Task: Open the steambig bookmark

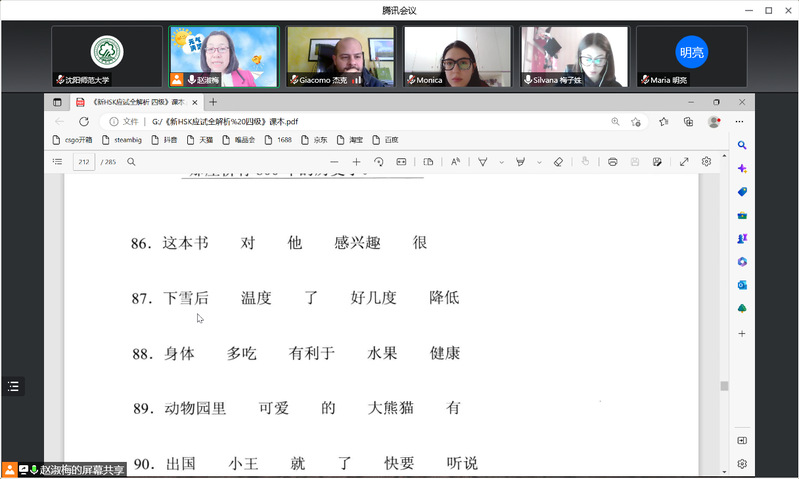Action: (122, 140)
